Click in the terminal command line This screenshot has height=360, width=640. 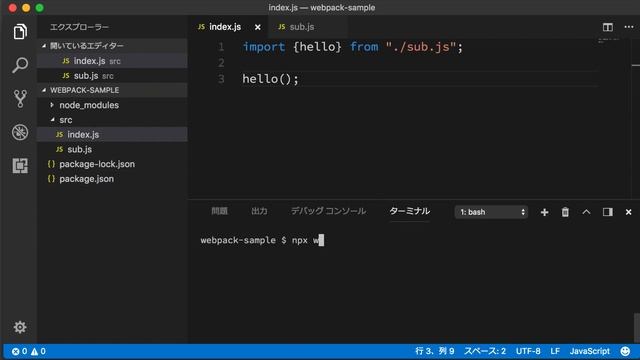click(x=262, y=240)
